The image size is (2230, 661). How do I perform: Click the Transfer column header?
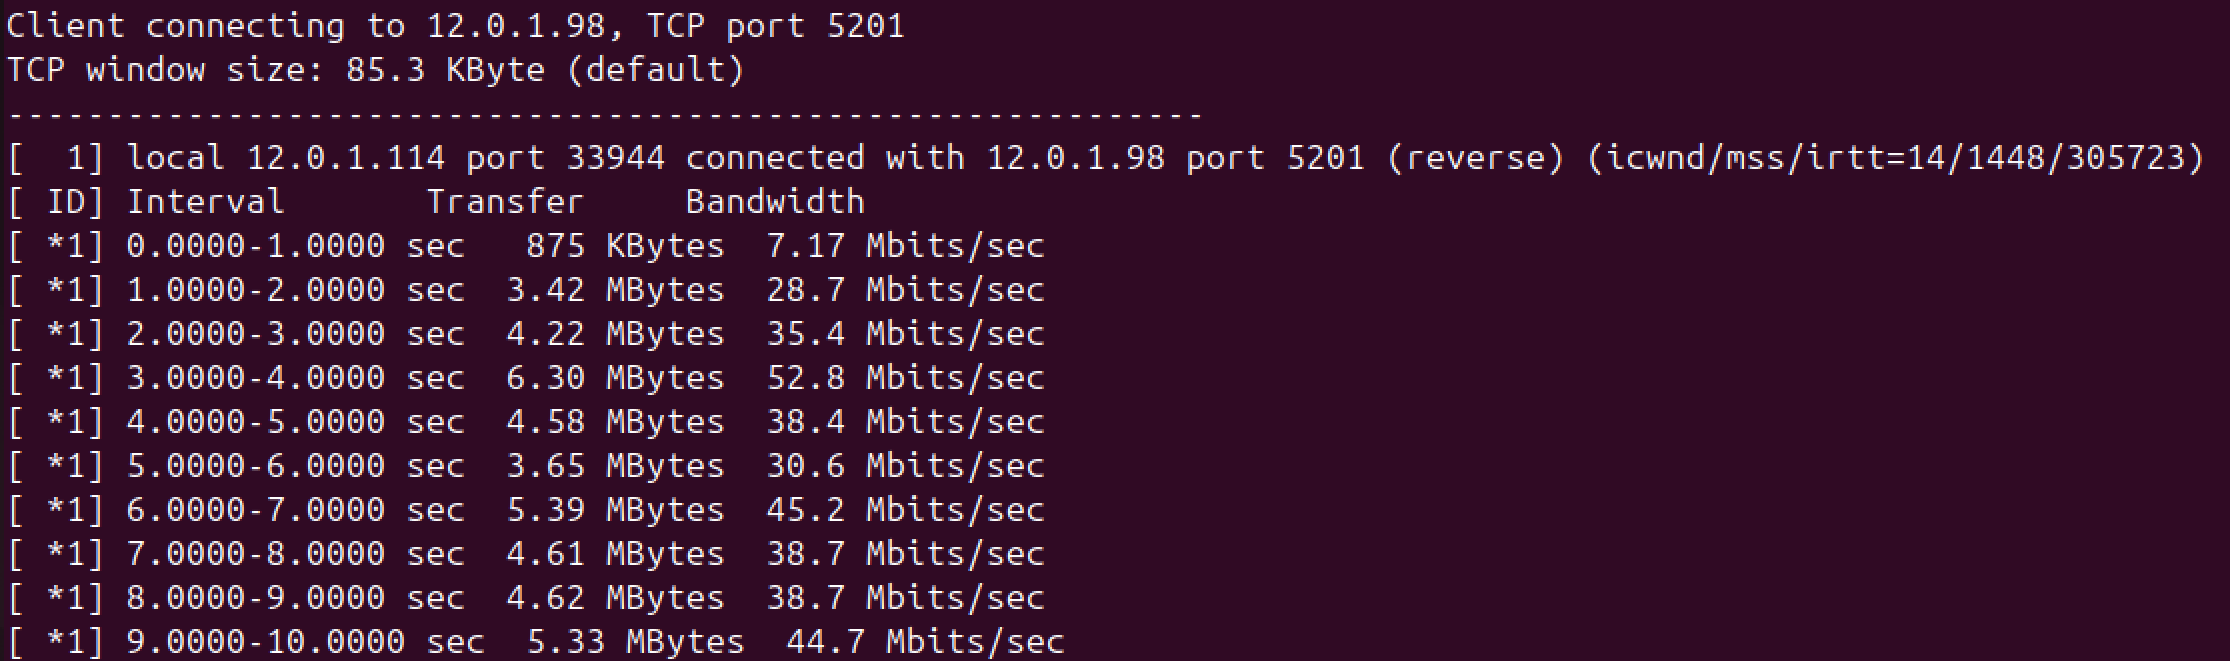pos(505,202)
